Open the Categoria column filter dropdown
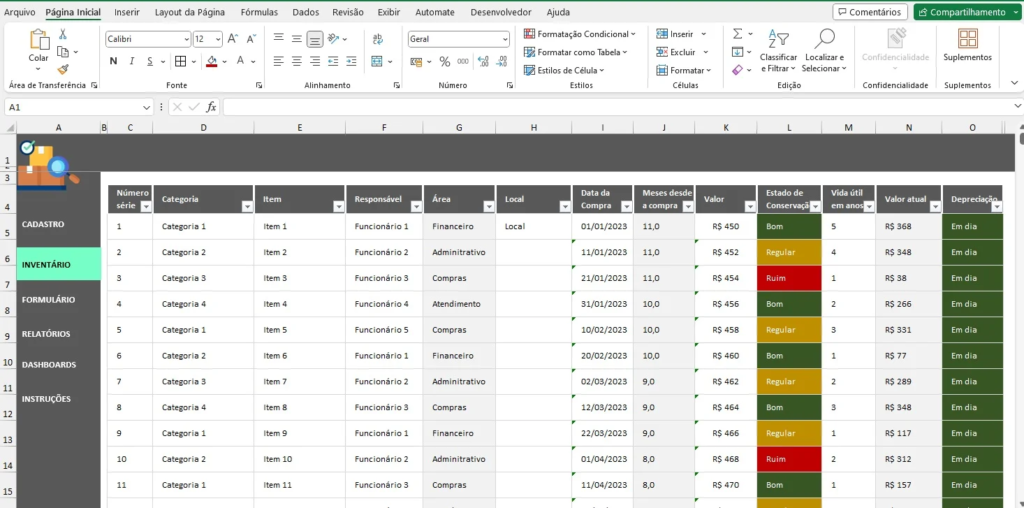 tap(246, 206)
